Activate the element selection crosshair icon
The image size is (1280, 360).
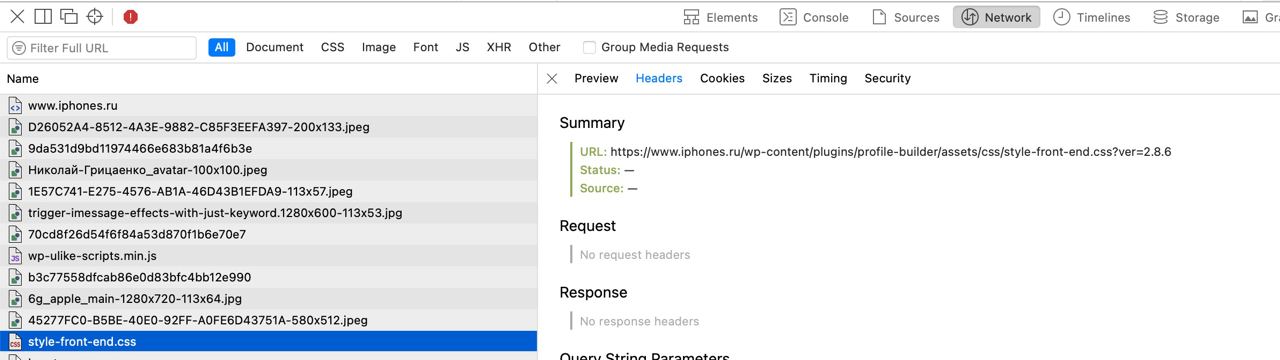95,16
